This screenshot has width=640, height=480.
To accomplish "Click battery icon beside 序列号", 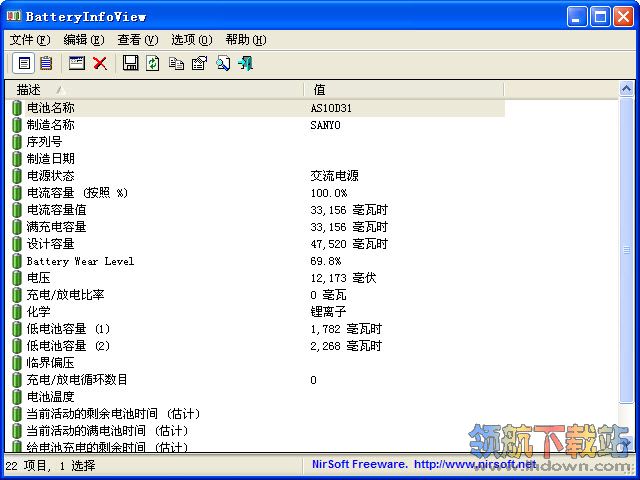I will point(17,142).
